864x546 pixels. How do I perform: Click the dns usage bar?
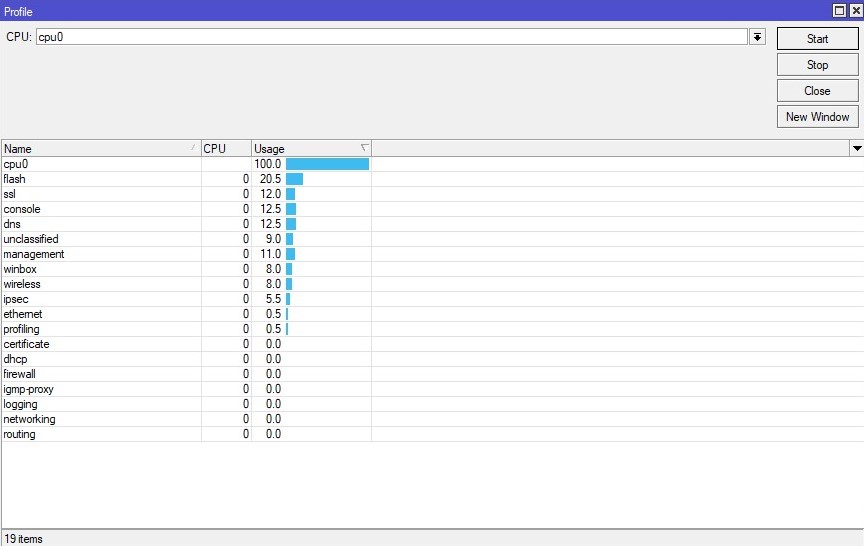pos(291,224)
